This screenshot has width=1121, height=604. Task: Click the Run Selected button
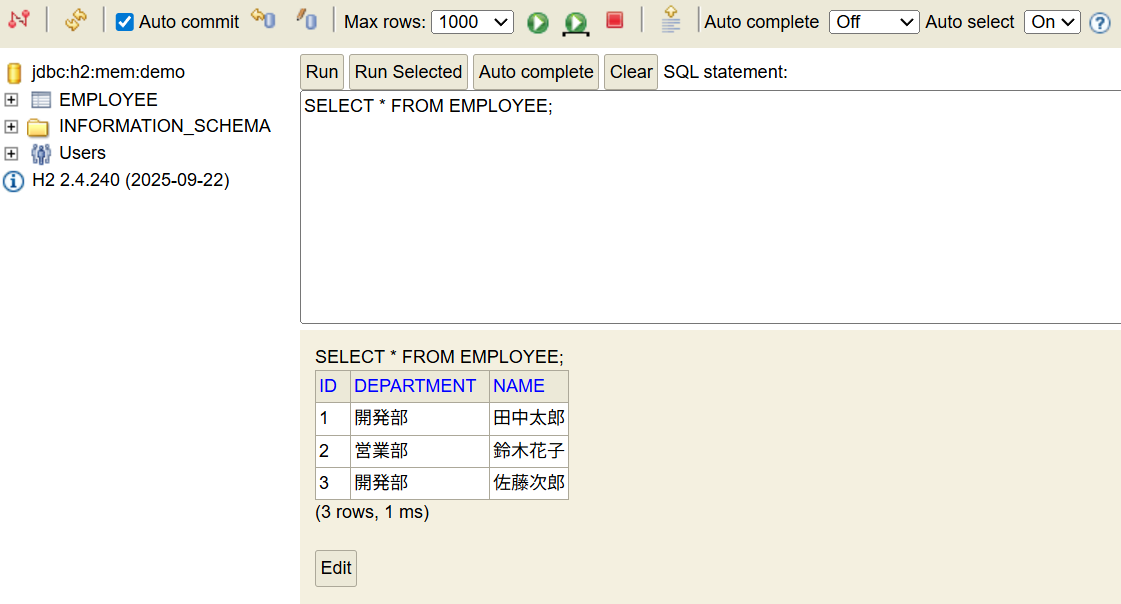click(x=408, y=72)
